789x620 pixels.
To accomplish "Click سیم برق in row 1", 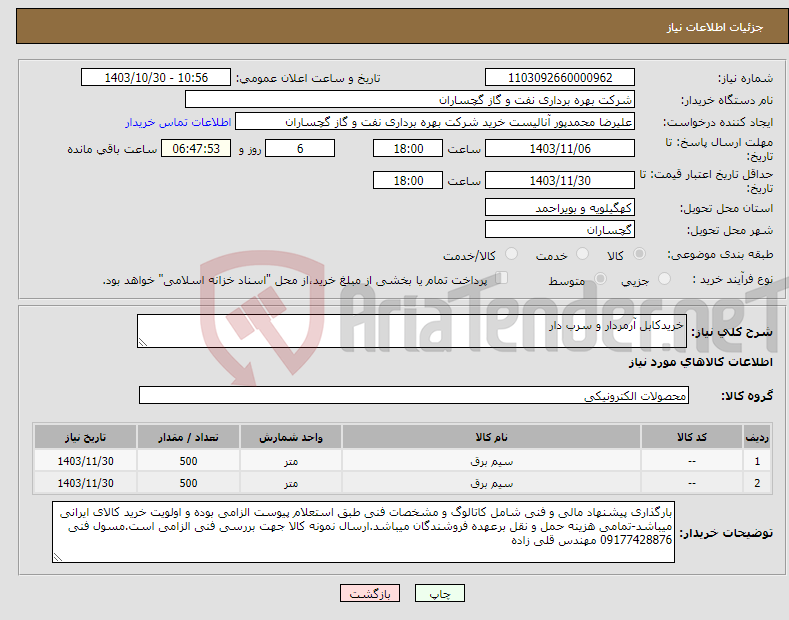I will click(491, 461).
